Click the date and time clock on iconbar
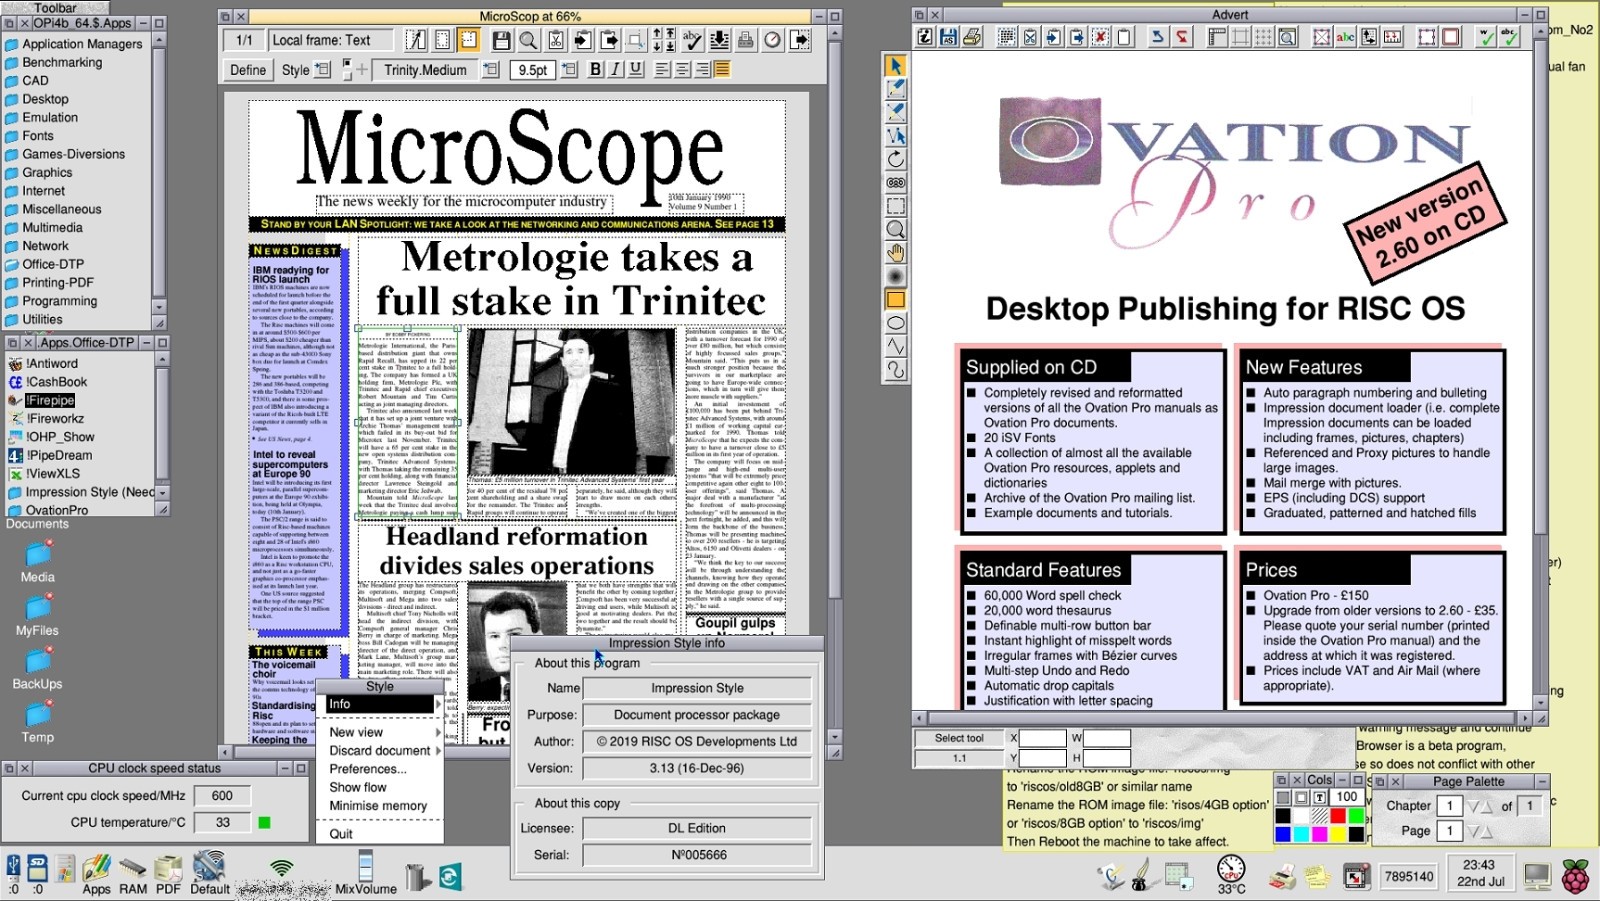The height and width of the screenshot is (901, 1600). click(1480, 873)
